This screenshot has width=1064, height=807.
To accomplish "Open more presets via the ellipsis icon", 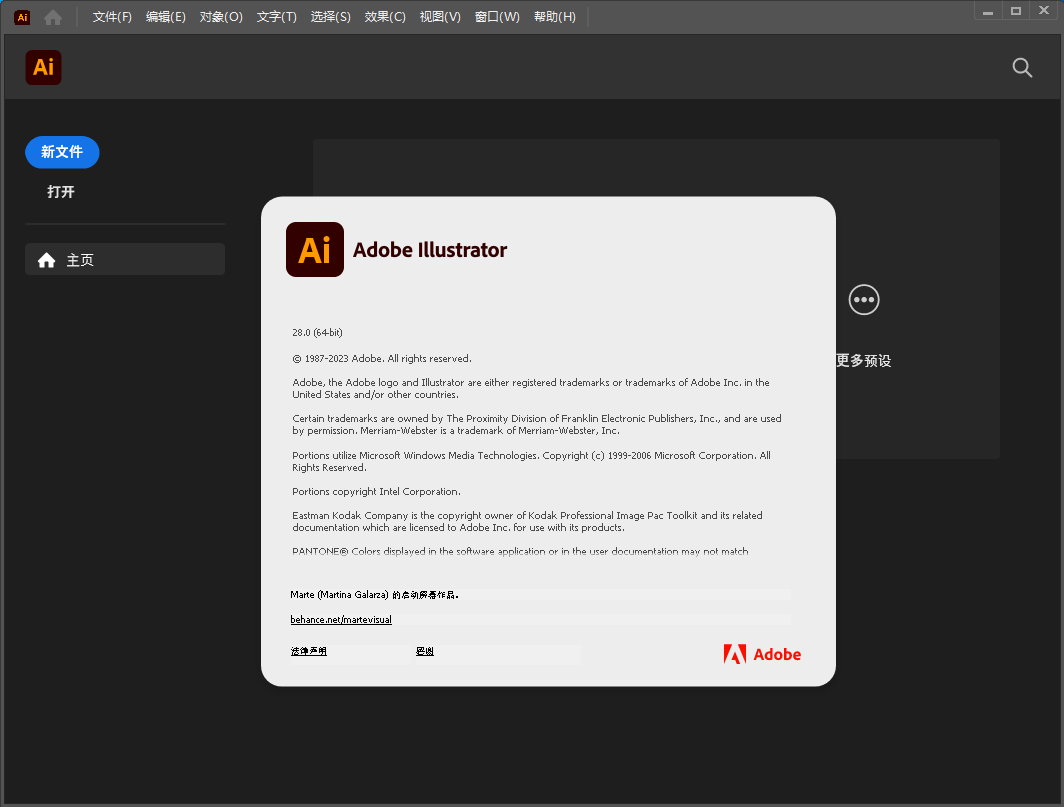I will pyautogui.click(x=863, y=299).
